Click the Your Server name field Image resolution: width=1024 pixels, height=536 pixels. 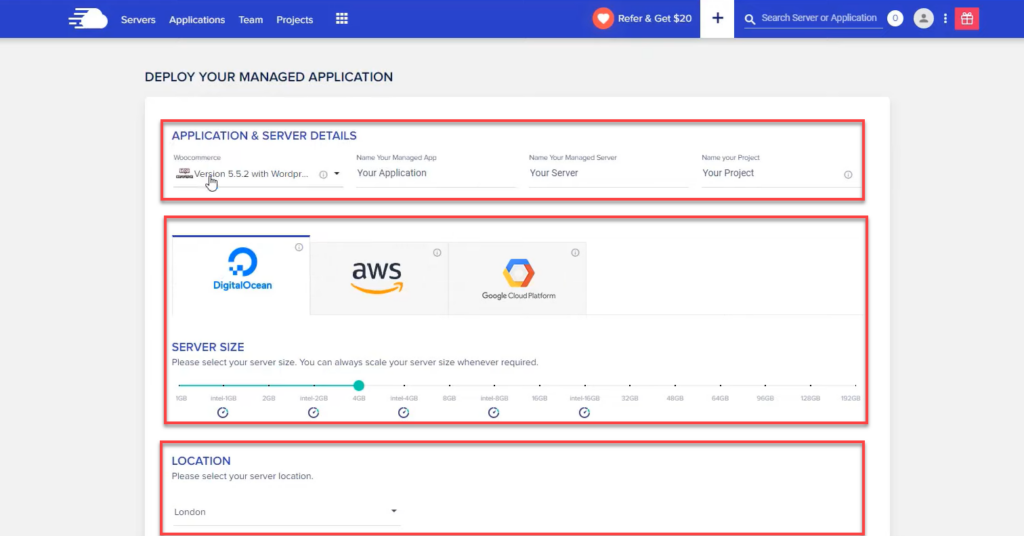(609, 174)
